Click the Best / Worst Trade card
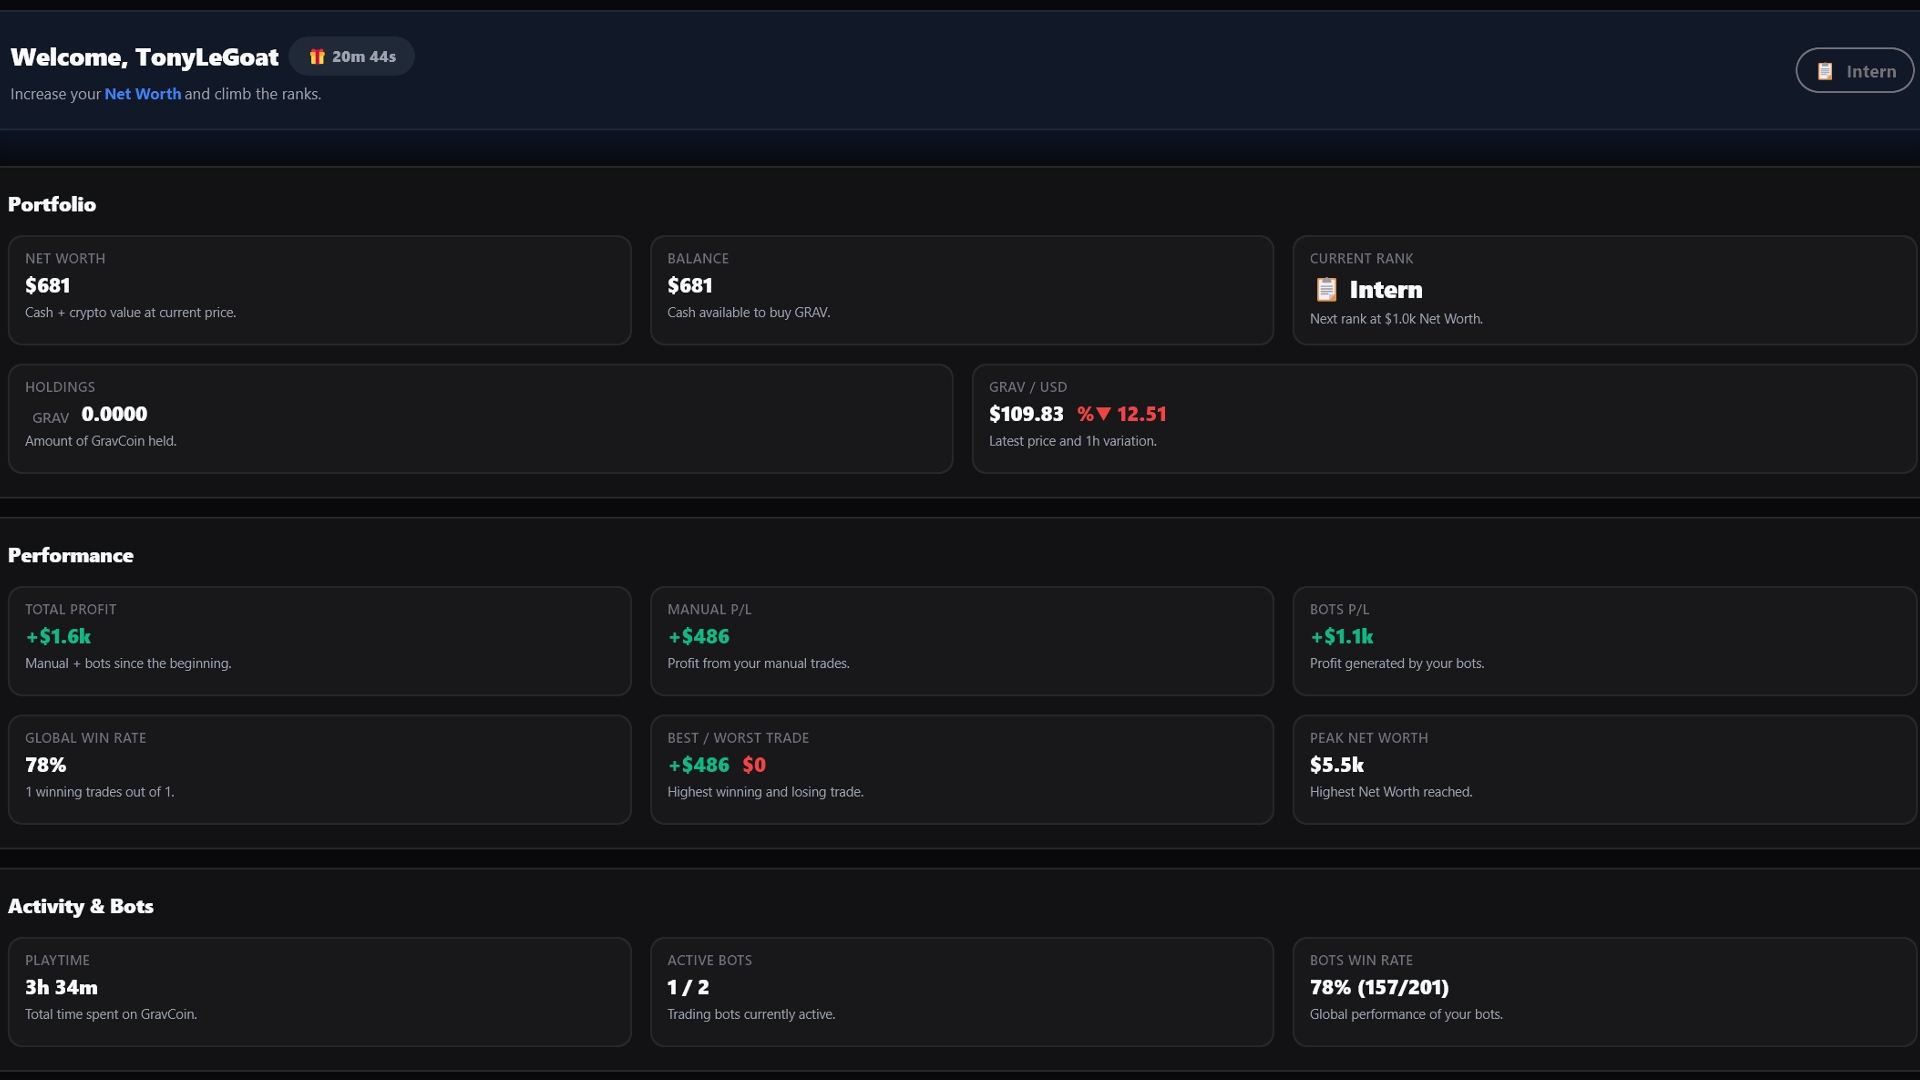The height and width of the screenshot is (1080, 1920). tap(961, 769)
